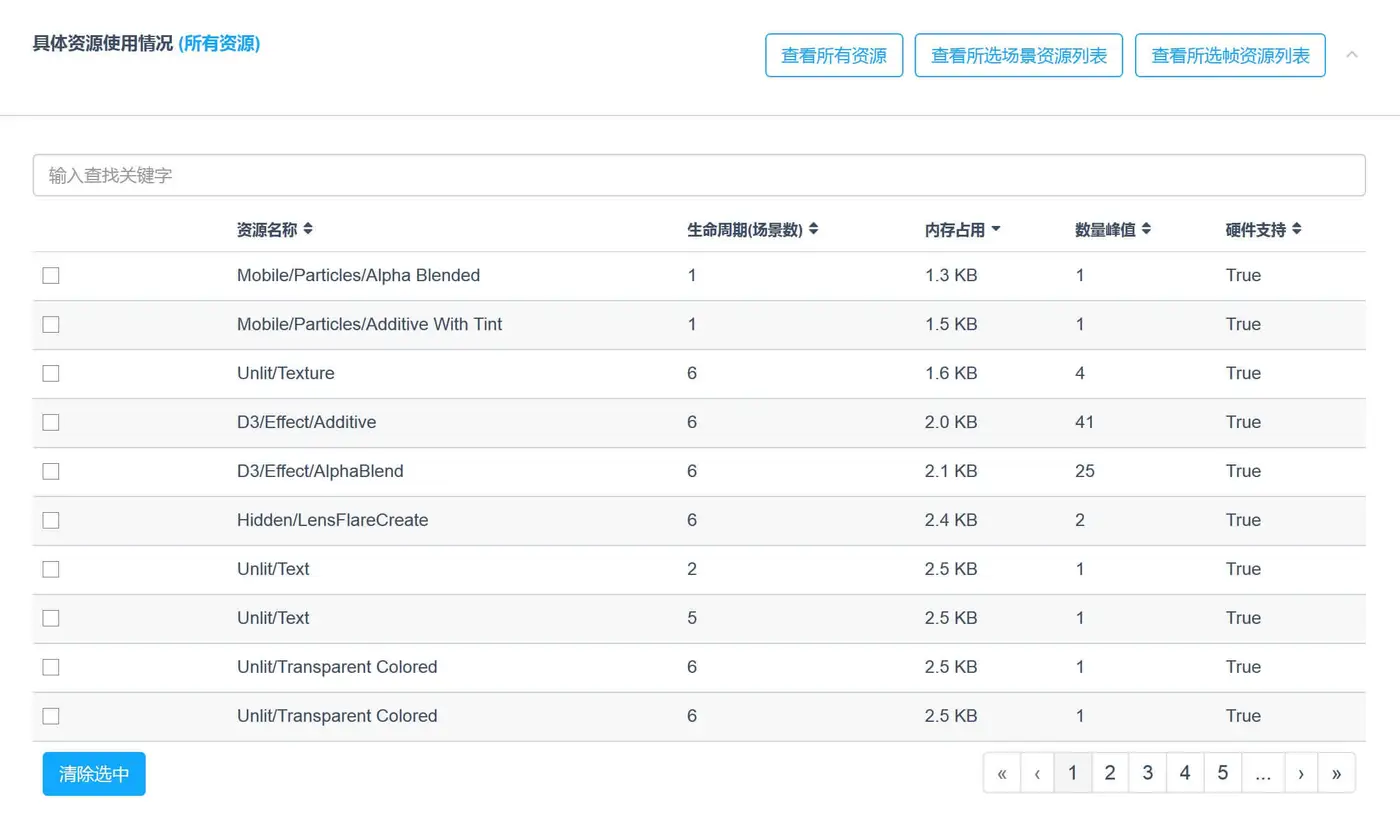Open page 4 in pagination
Screen dimensions: 1400x826
tap(1185, 773)
